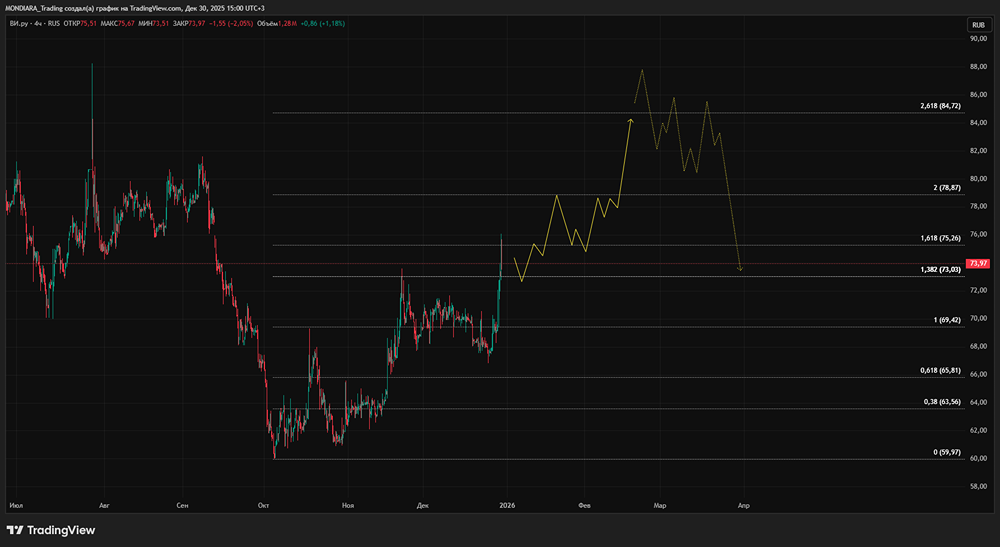Click the 90,00 price axis label
This screenshot has height=547, width=1000.
pos(978,38)
